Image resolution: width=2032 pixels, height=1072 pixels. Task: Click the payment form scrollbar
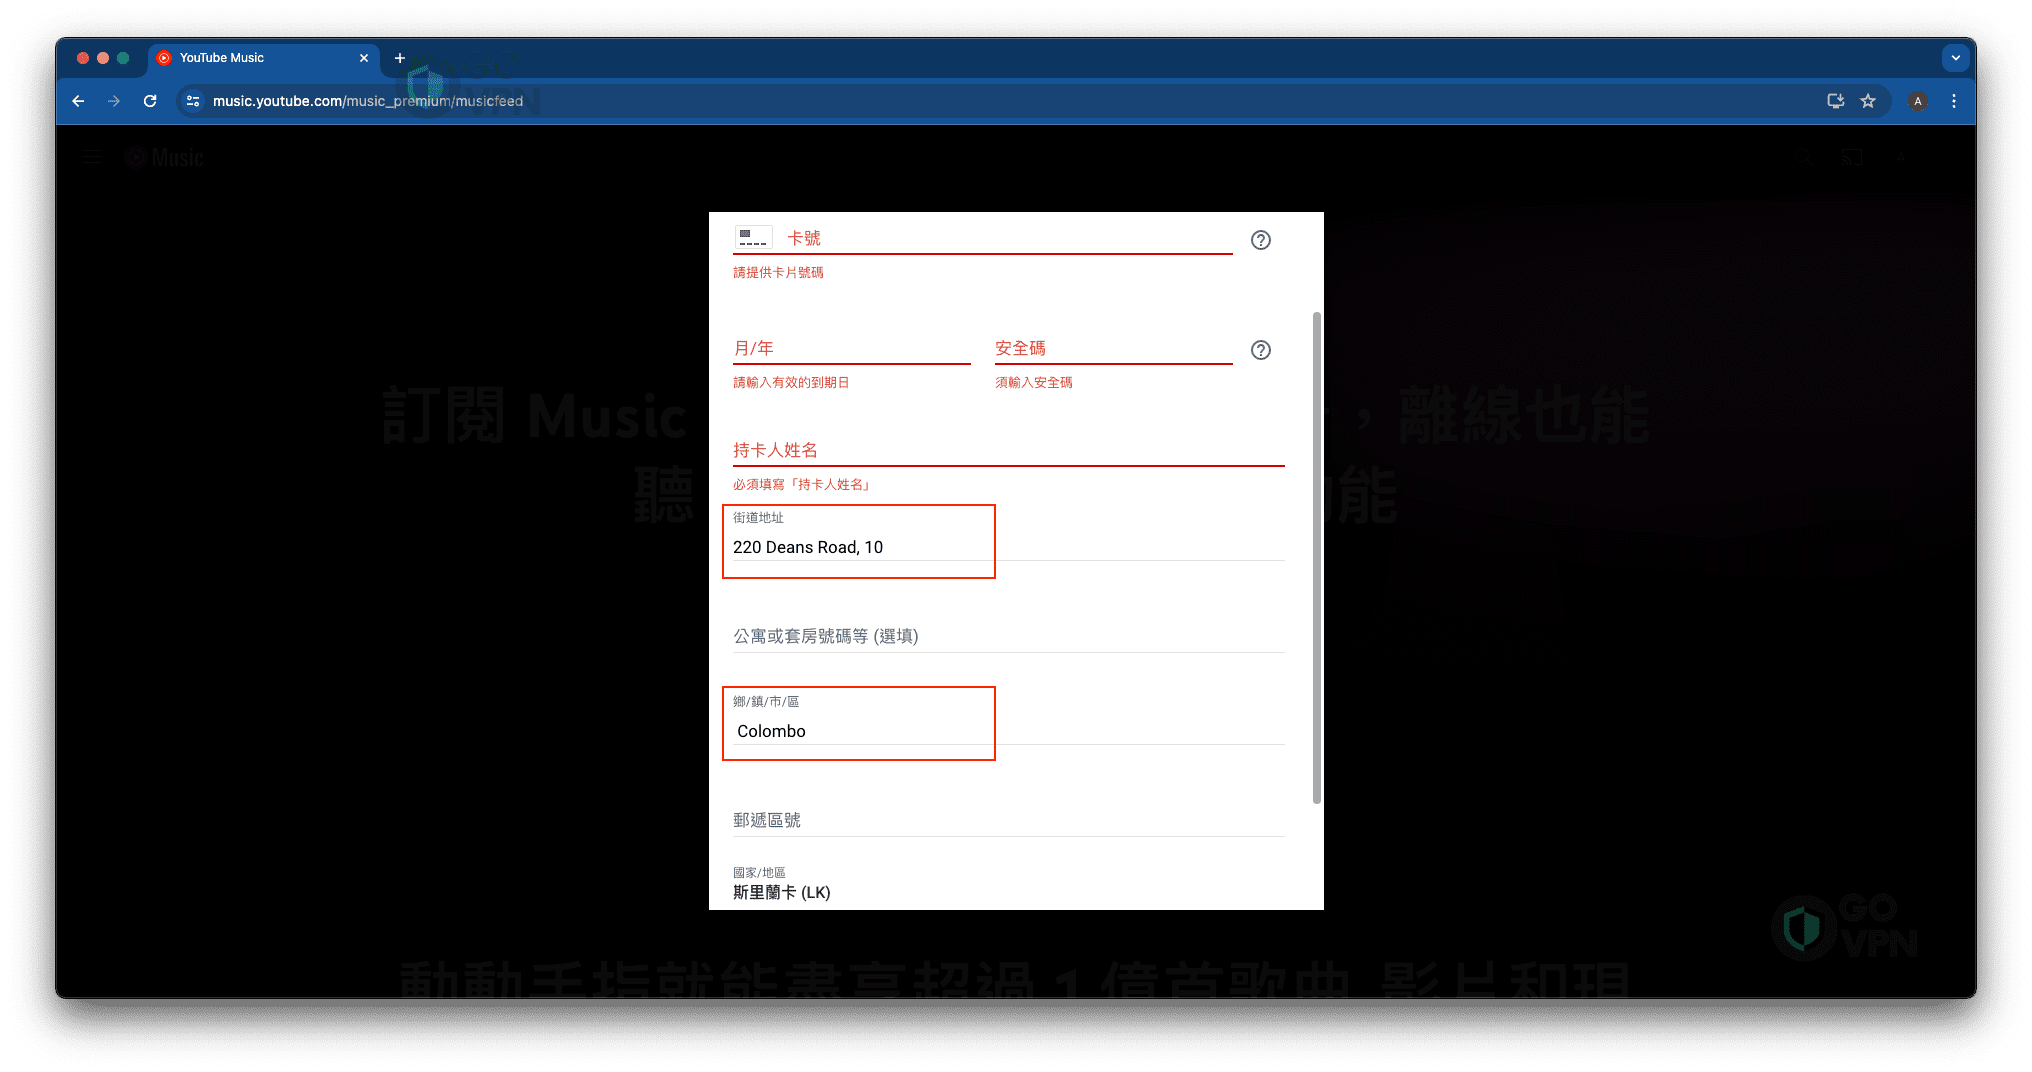[x=1316, y=557]
